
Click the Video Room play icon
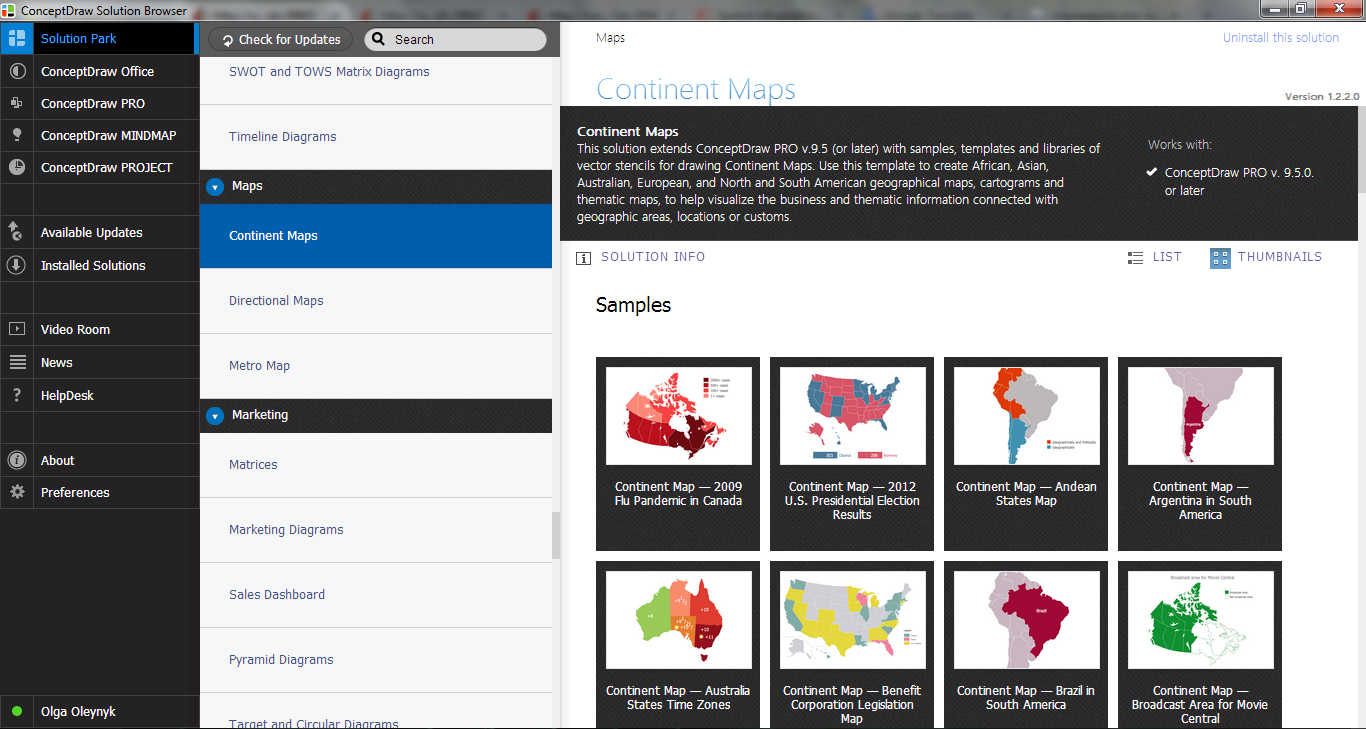pos(16,329)
